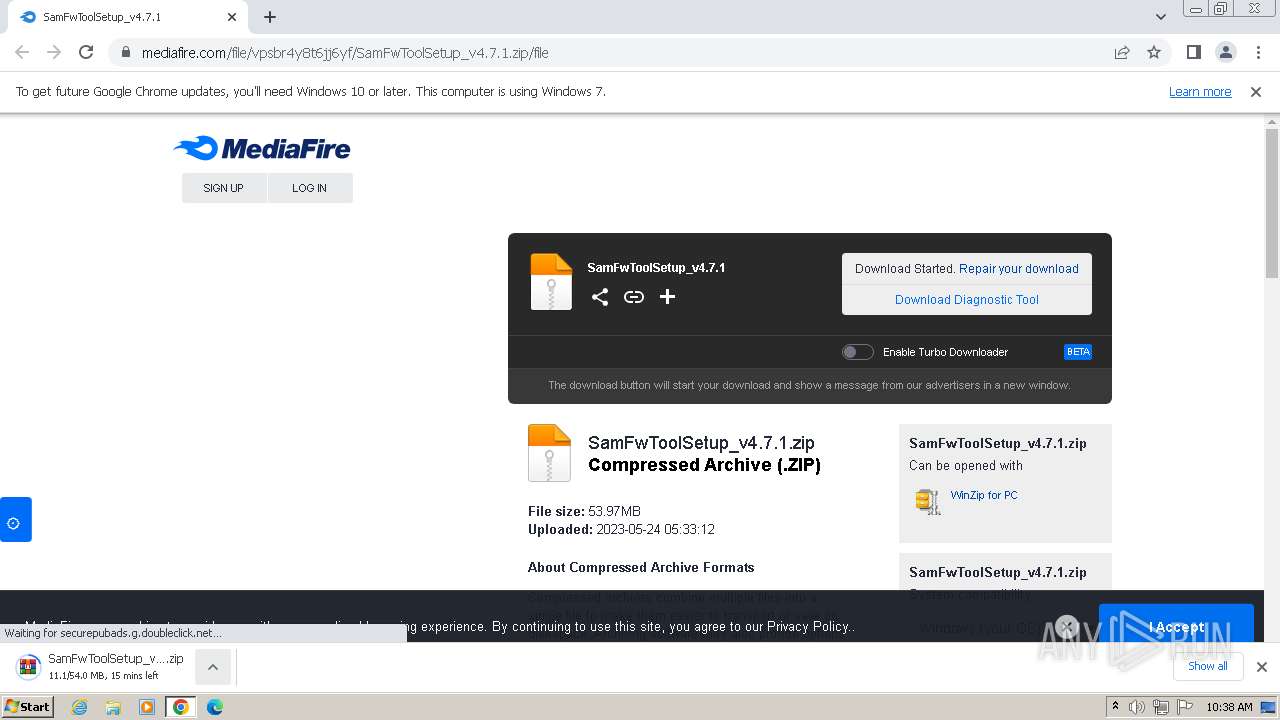Click the plus add-to-account icon
Screen dimensions: 1280x720
tap(667, 297)
